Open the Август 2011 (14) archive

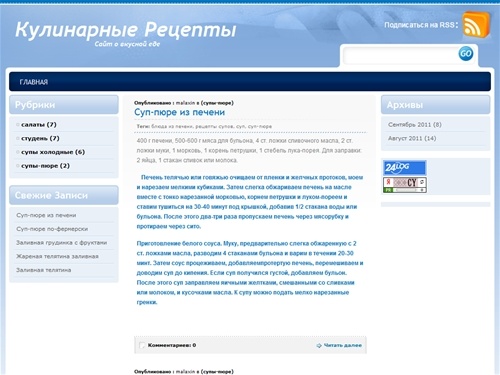tap(412, 138)
